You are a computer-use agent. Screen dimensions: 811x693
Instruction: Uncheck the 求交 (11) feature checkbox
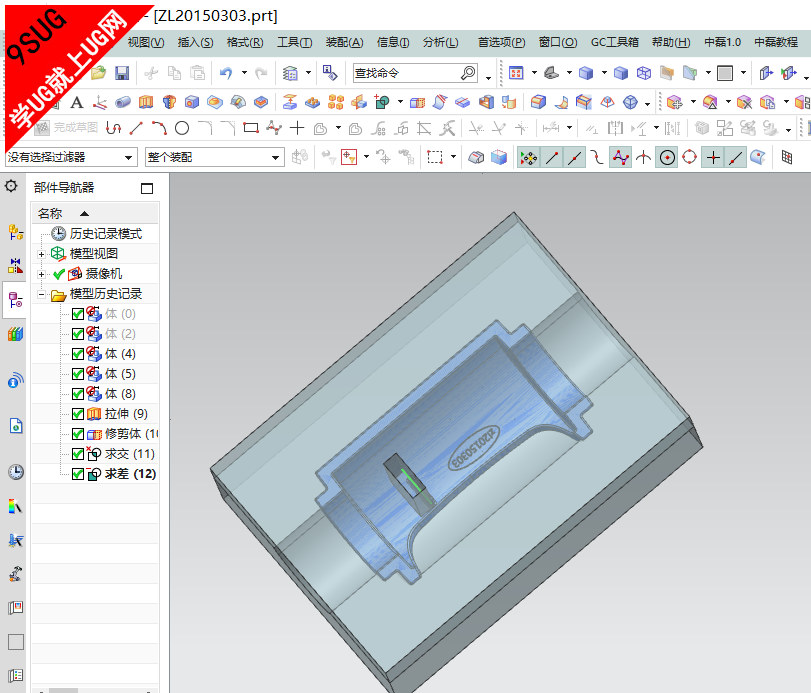(78, 454)
